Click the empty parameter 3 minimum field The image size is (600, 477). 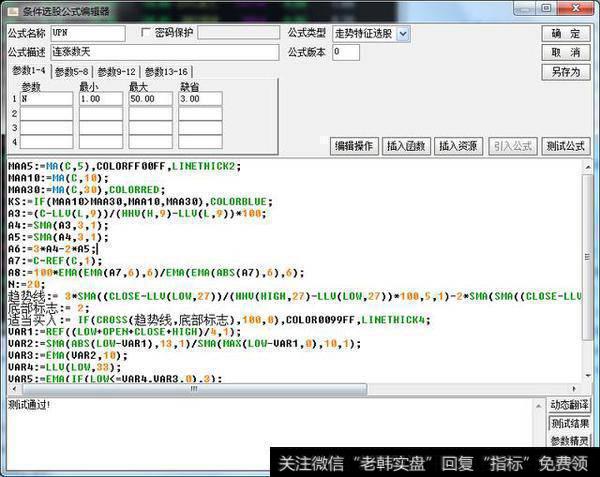(101, 128)
